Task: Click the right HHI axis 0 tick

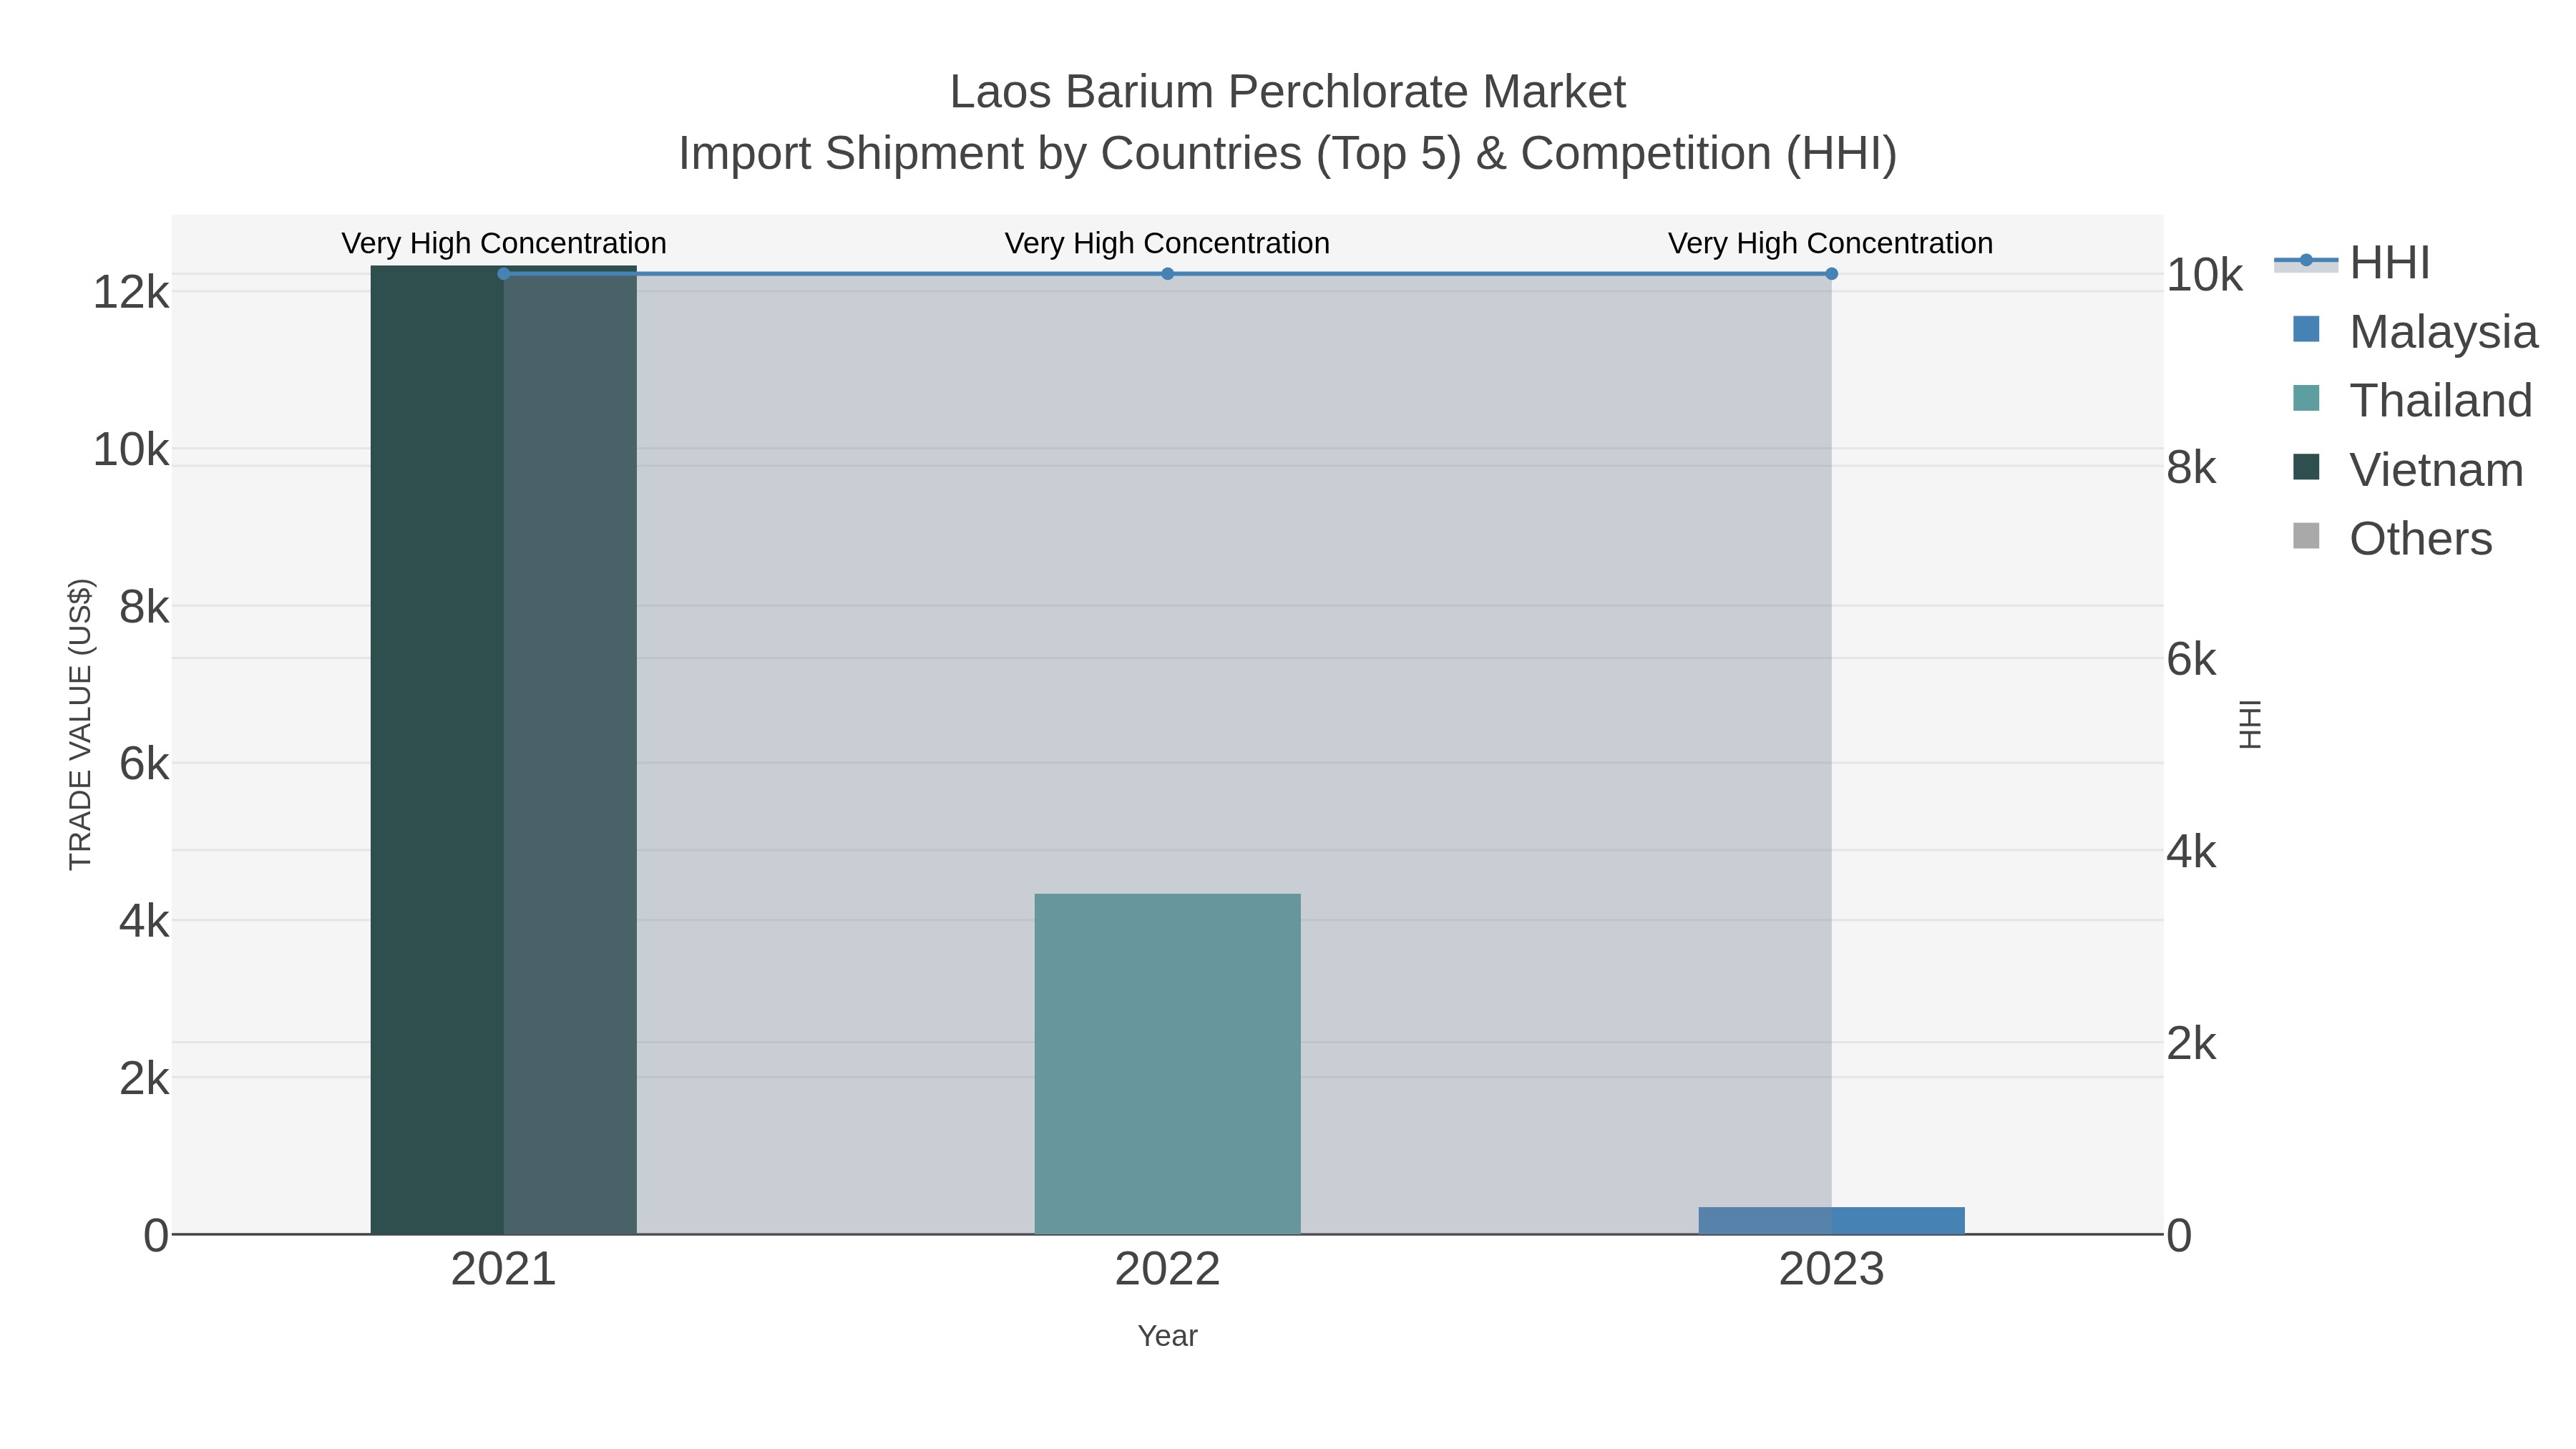Action: [x=2179, y=1236]
